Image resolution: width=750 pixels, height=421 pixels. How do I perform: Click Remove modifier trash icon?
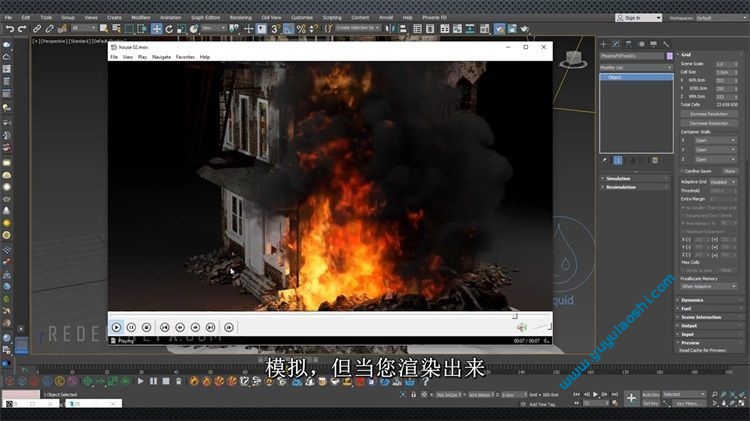pyautogui.click(x=655, y=160)
